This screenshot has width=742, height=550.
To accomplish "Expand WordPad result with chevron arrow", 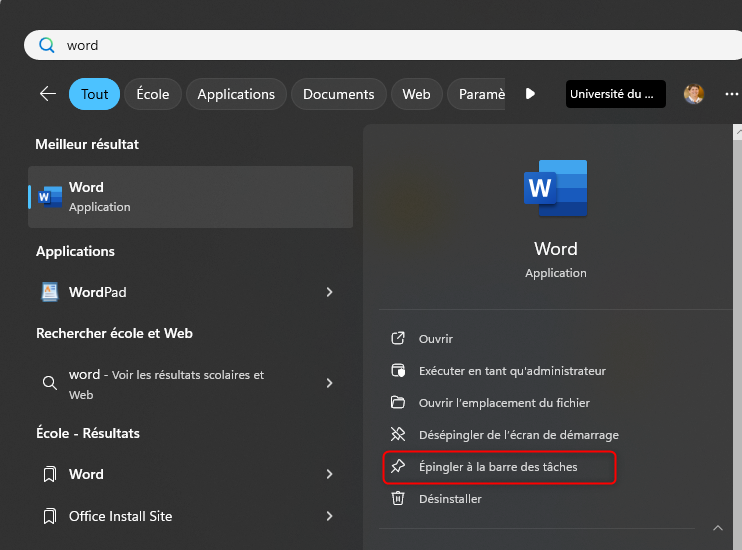I will point(329,292).
